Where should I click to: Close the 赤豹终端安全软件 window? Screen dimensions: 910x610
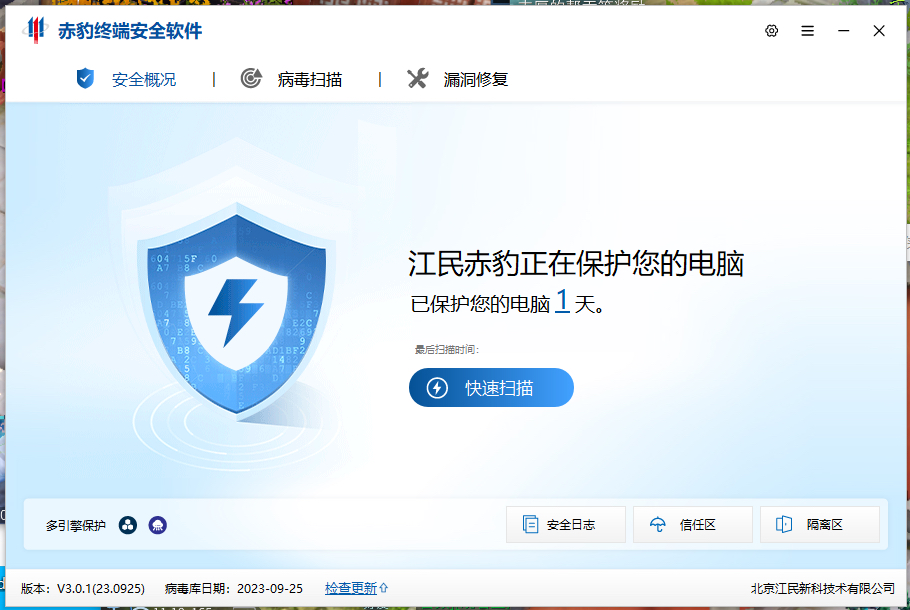click(879, 31)
